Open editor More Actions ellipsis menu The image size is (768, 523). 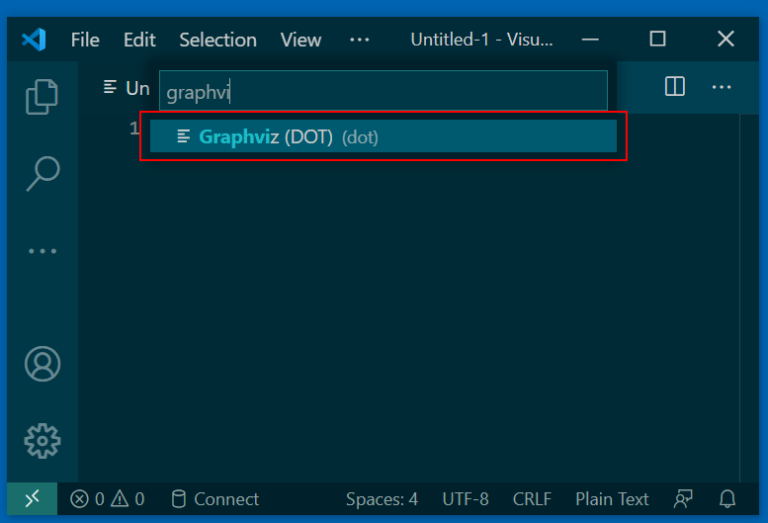point(722,87)
